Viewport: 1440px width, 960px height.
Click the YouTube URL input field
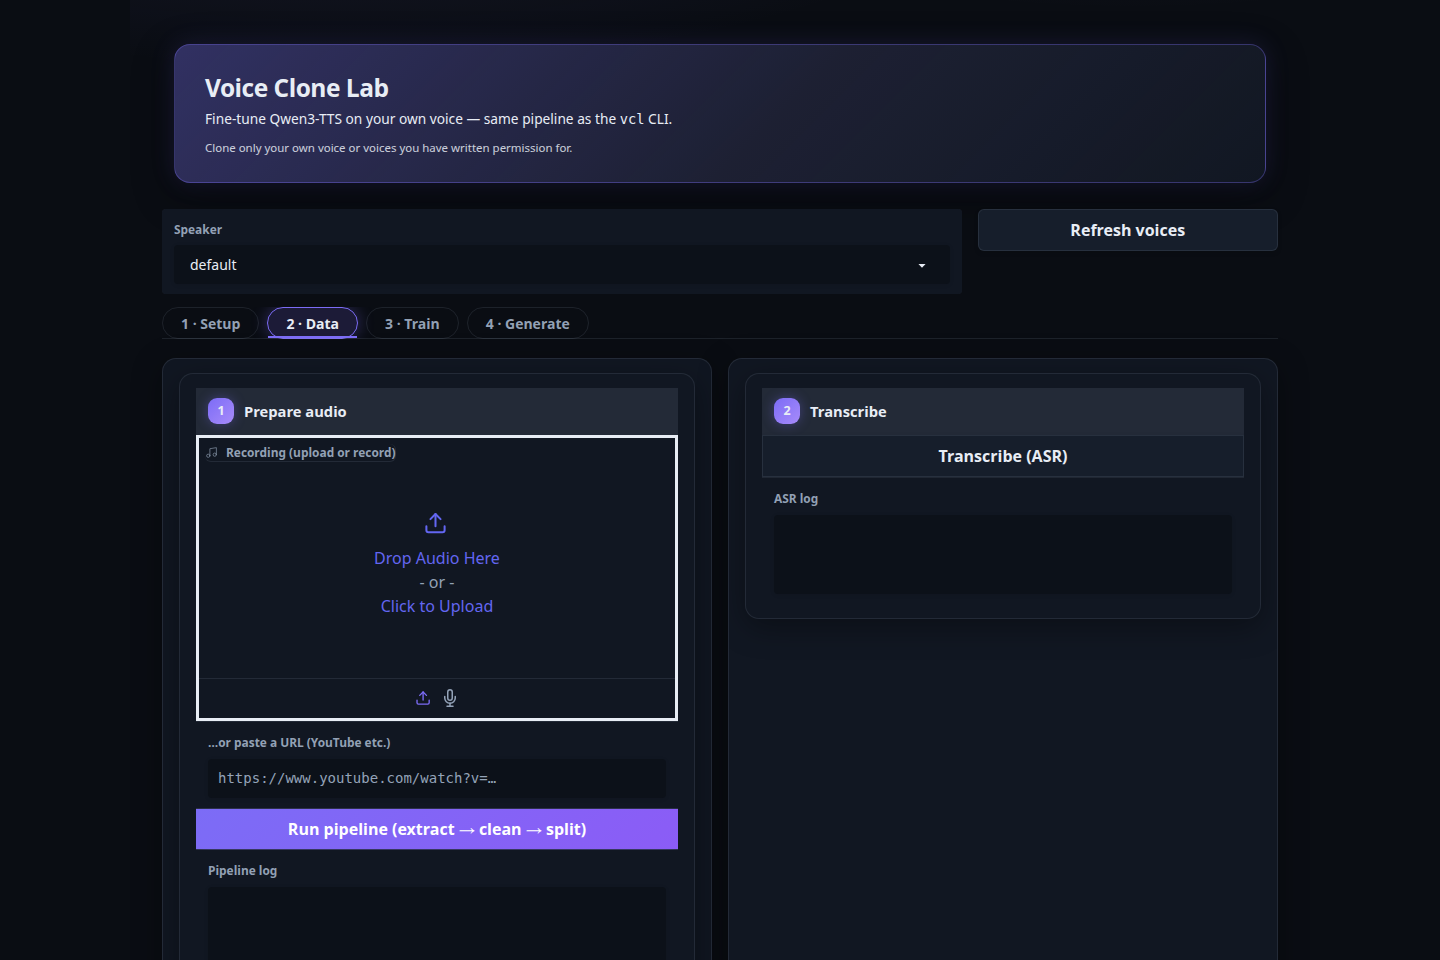[x=437, y=778]
